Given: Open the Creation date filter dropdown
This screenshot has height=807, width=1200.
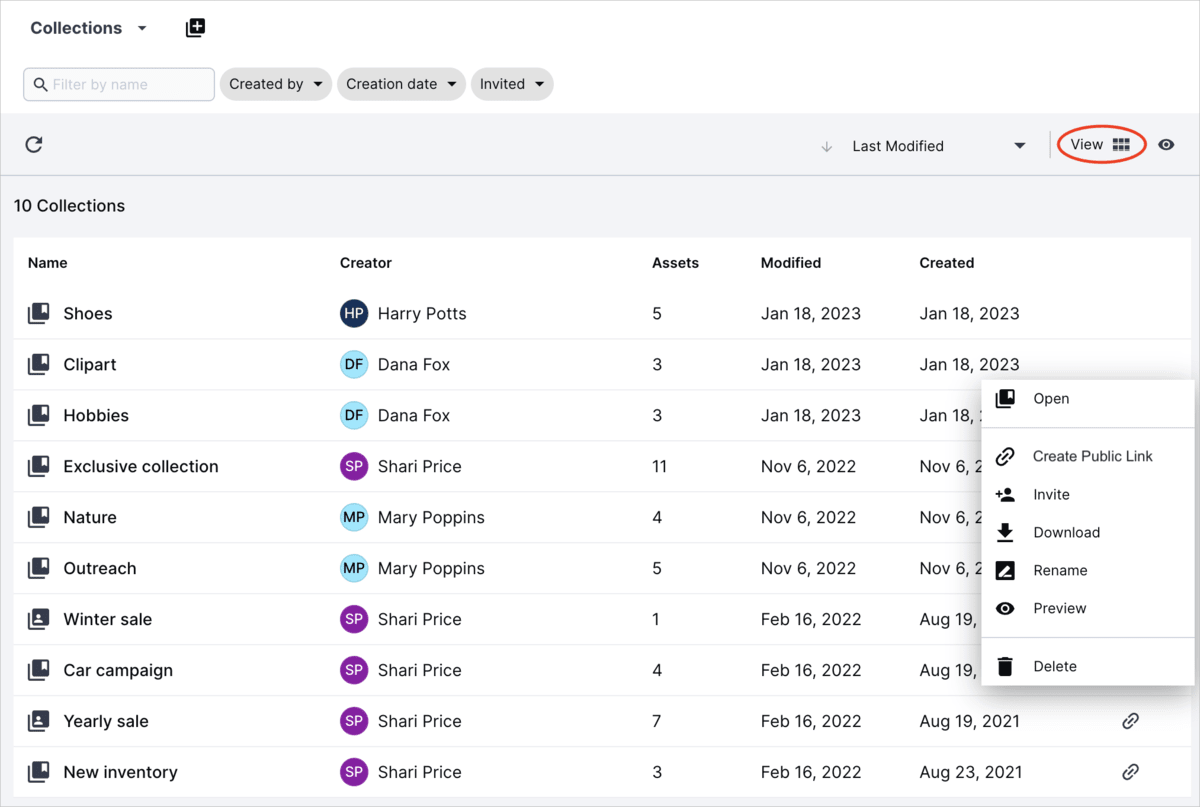Looking at the screenshot, I should (401, 84).
